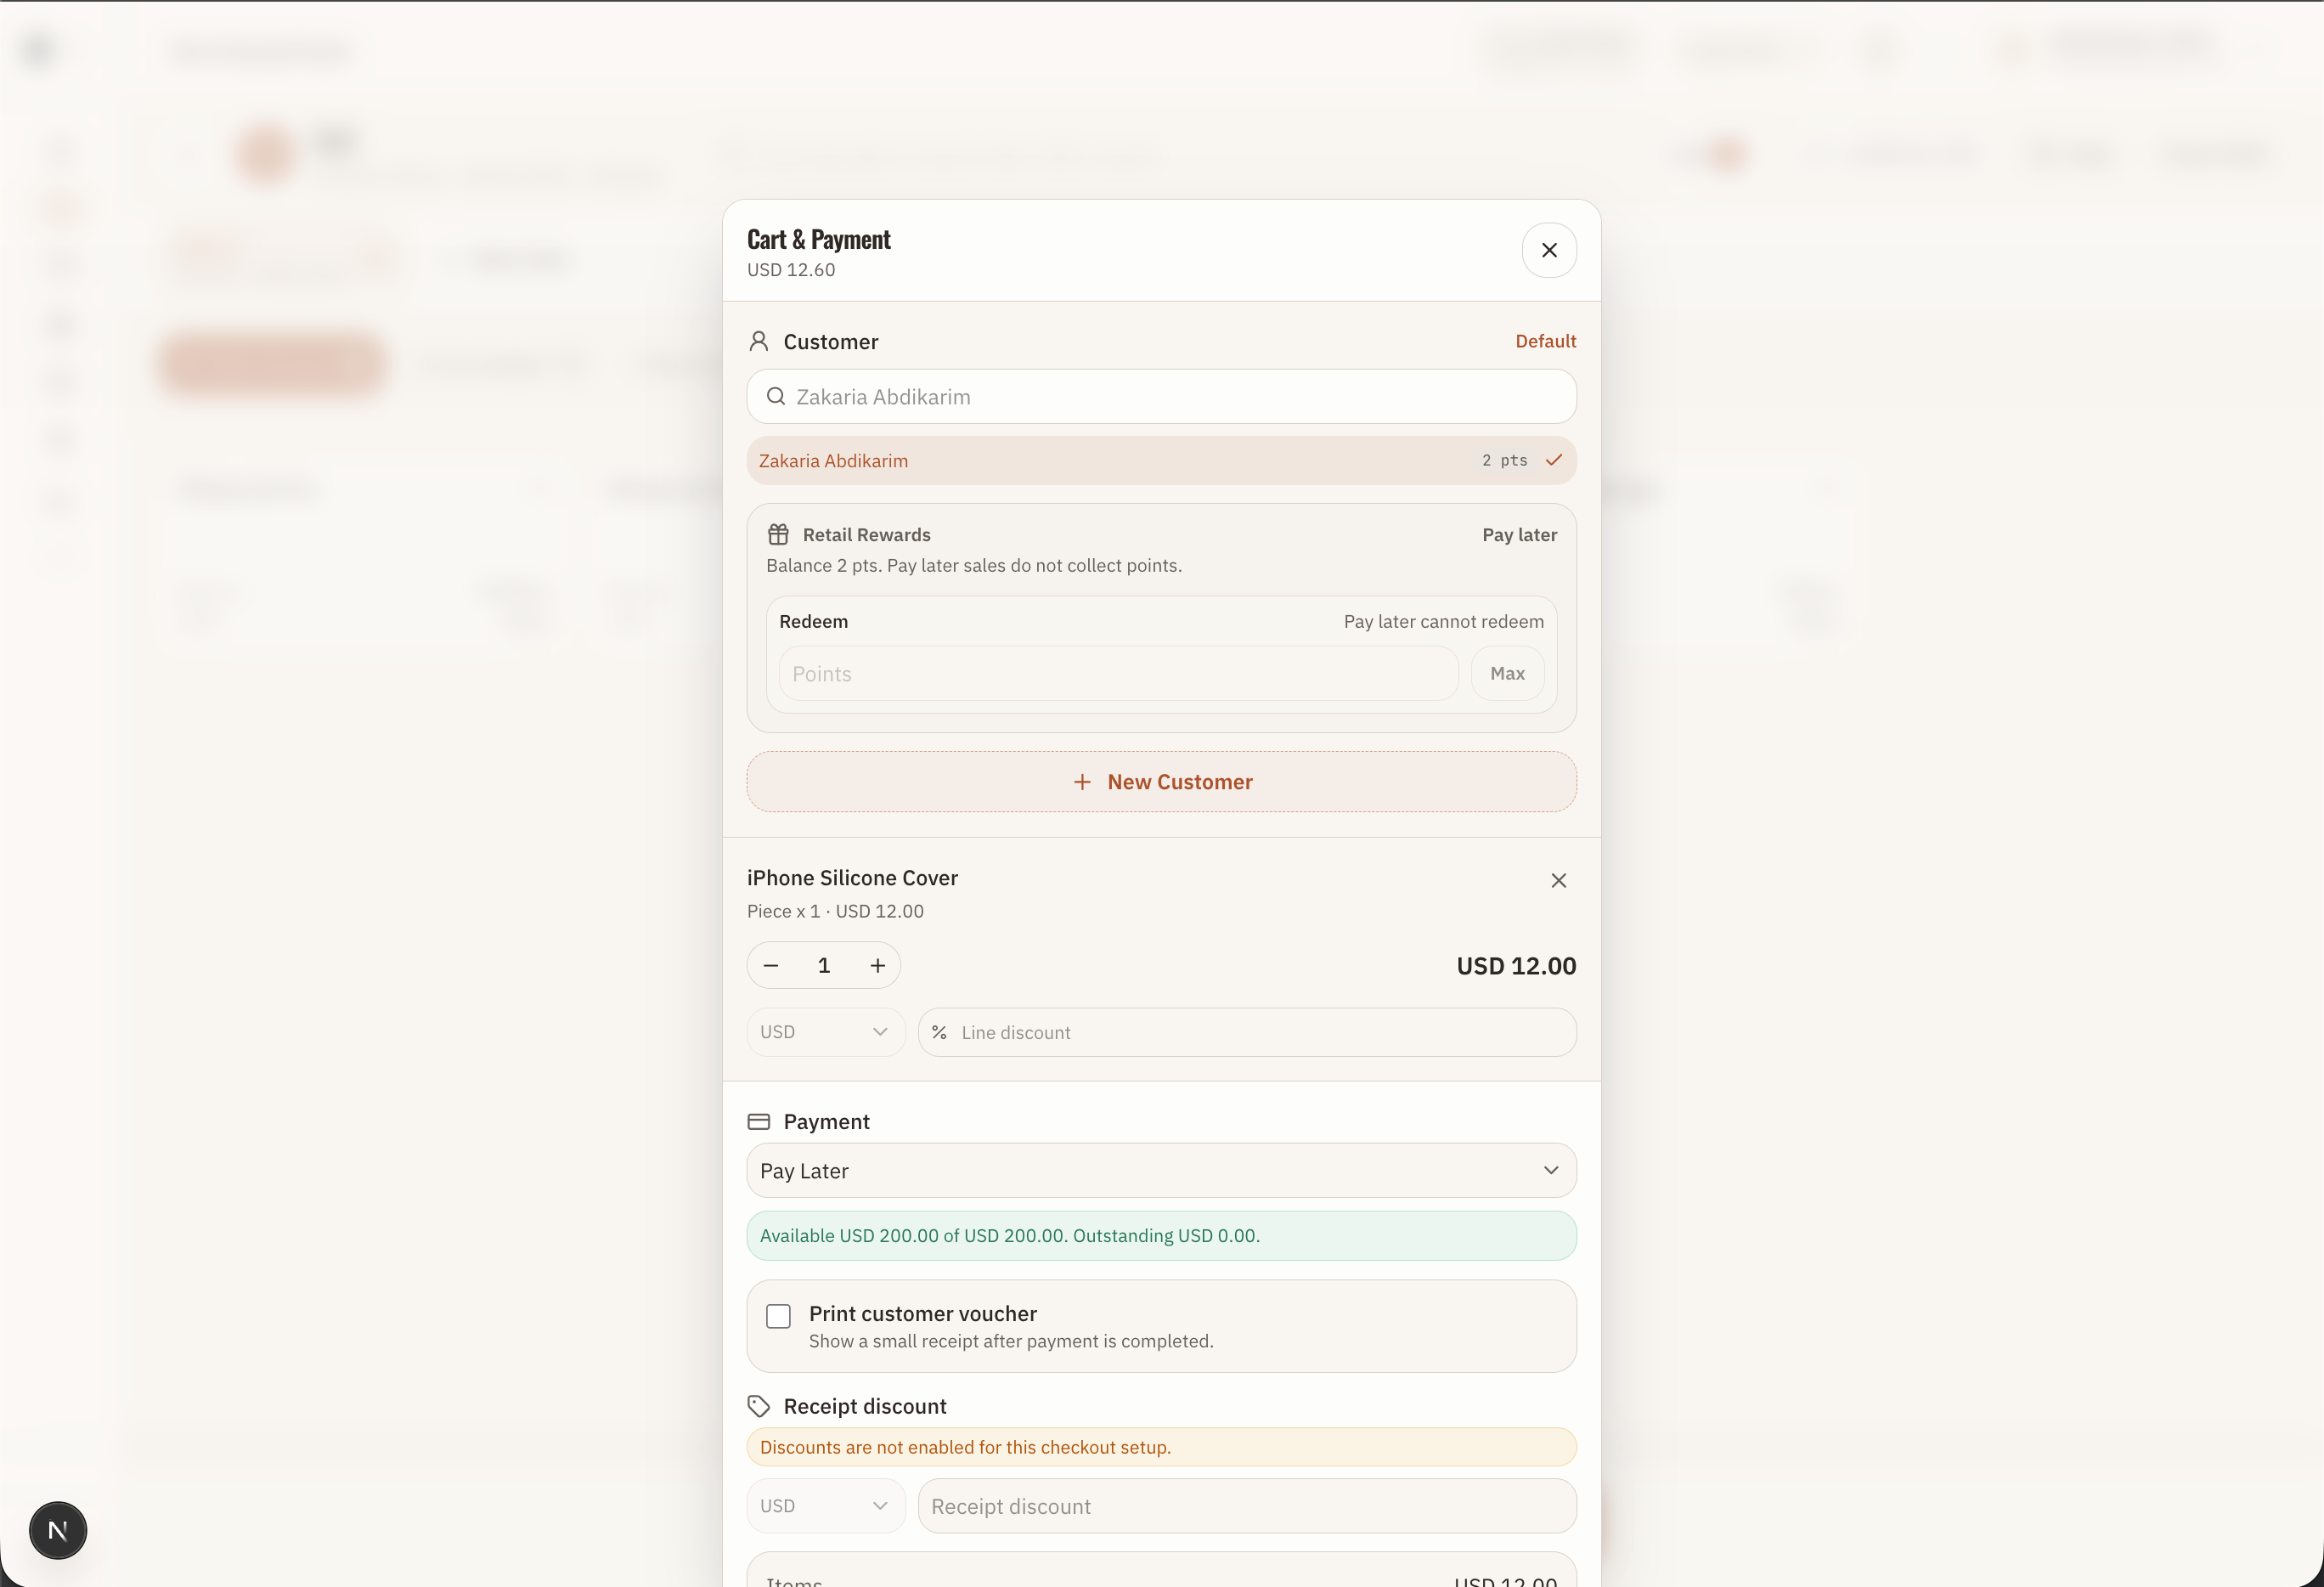
Task: Click the plus icon in New Customer
Action: pos(1082,782)
